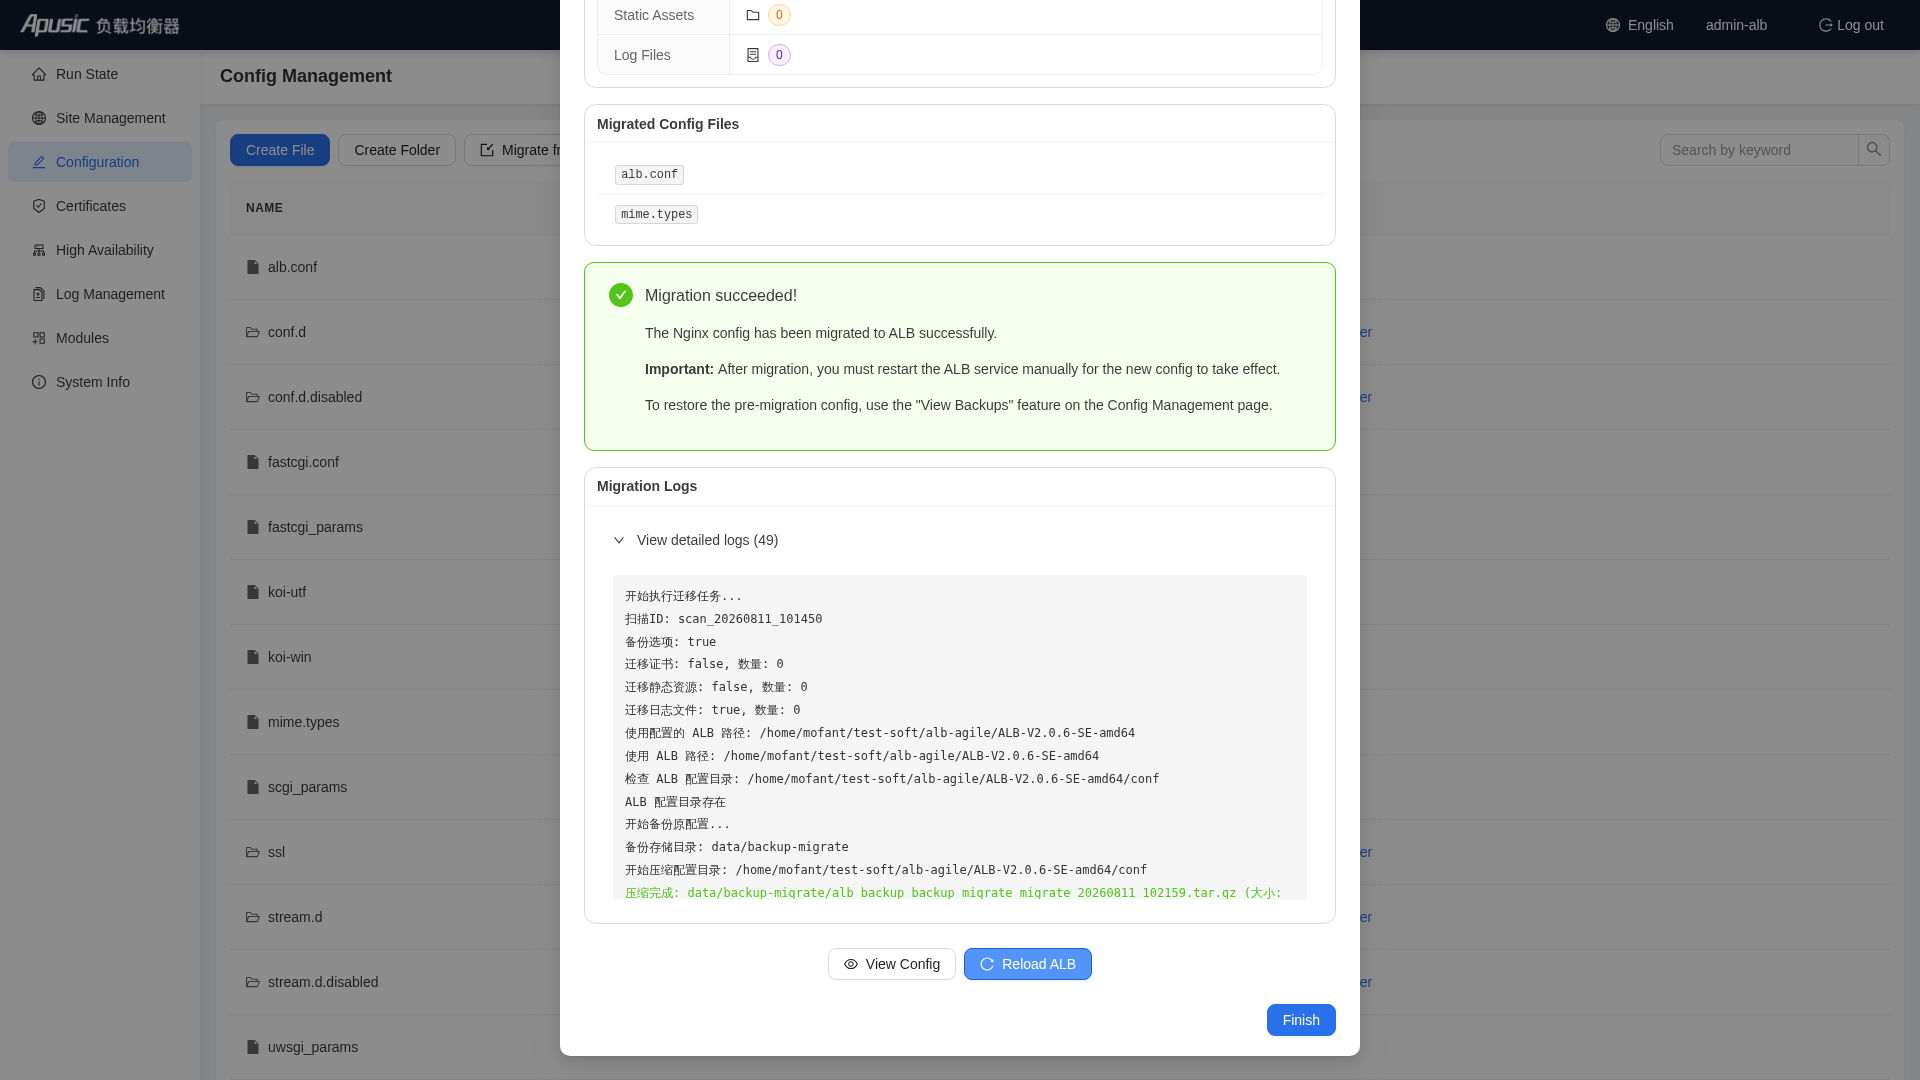Screen dimensions: 1920x1080
Task: Click the High Availability cluster icon
Action: (39, 250)
